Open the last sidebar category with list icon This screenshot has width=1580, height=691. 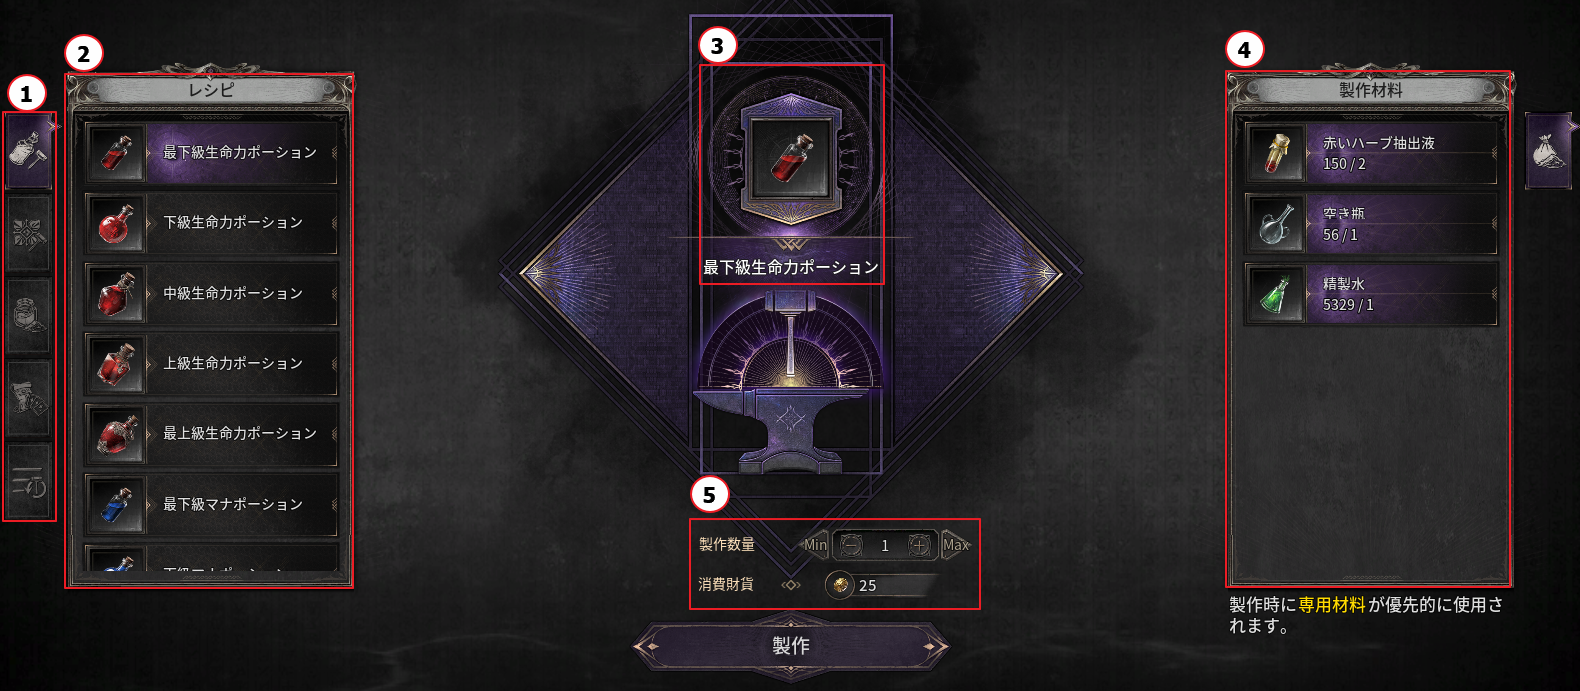(x=29, y=481)
